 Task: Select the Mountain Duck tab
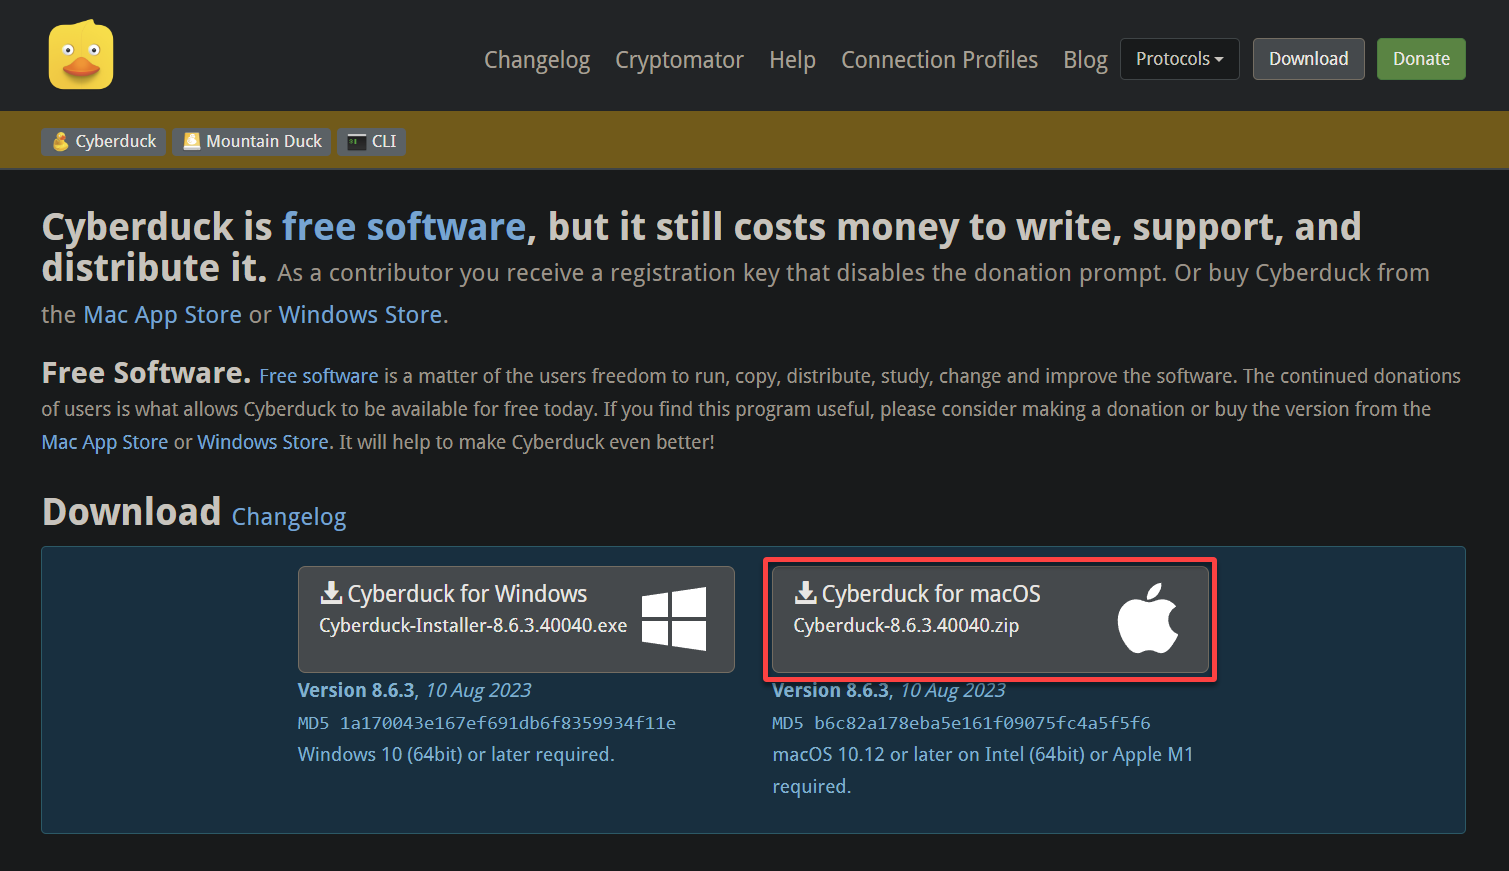click(x=252, y=141)
